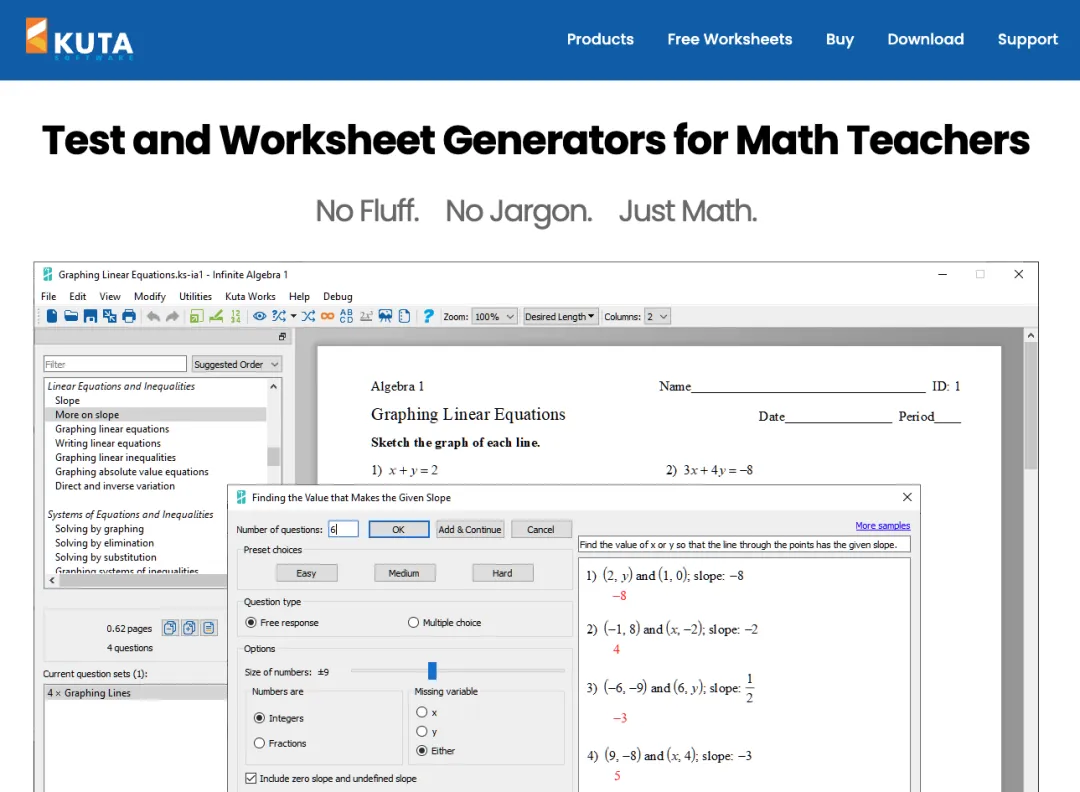Click the presentation image toolbar icon
Image resolution: width=1080 pixels, height=792 pixels.
(x=385, y=316)
